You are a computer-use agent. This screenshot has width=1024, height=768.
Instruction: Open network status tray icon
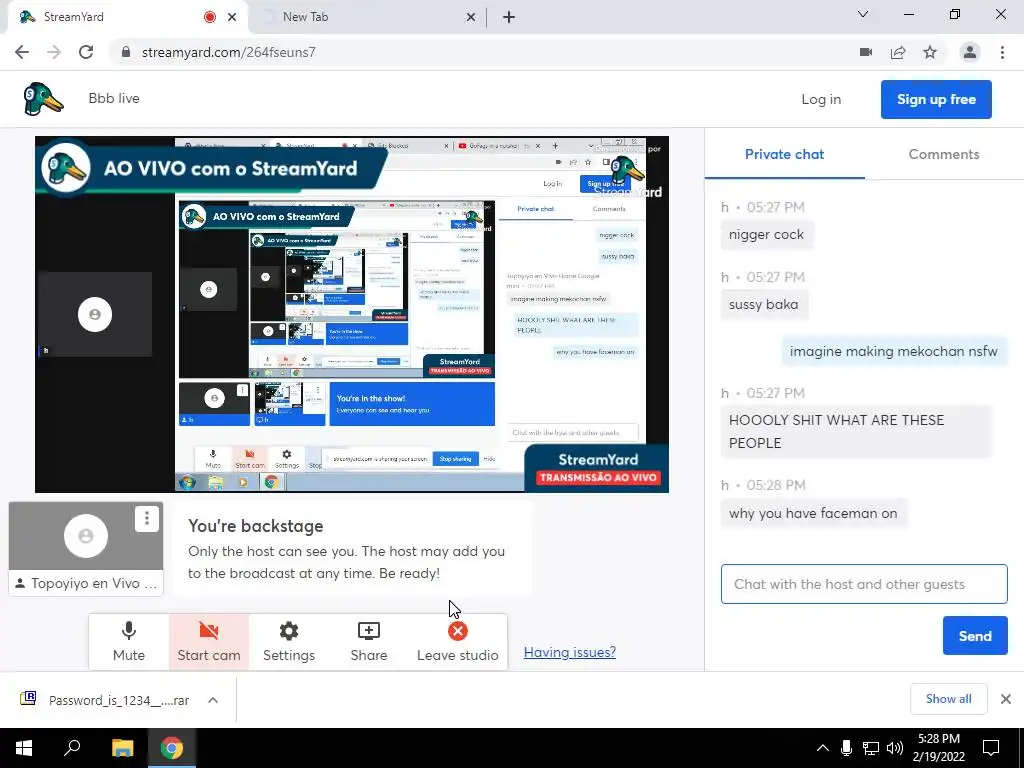[x=871, y=748]
